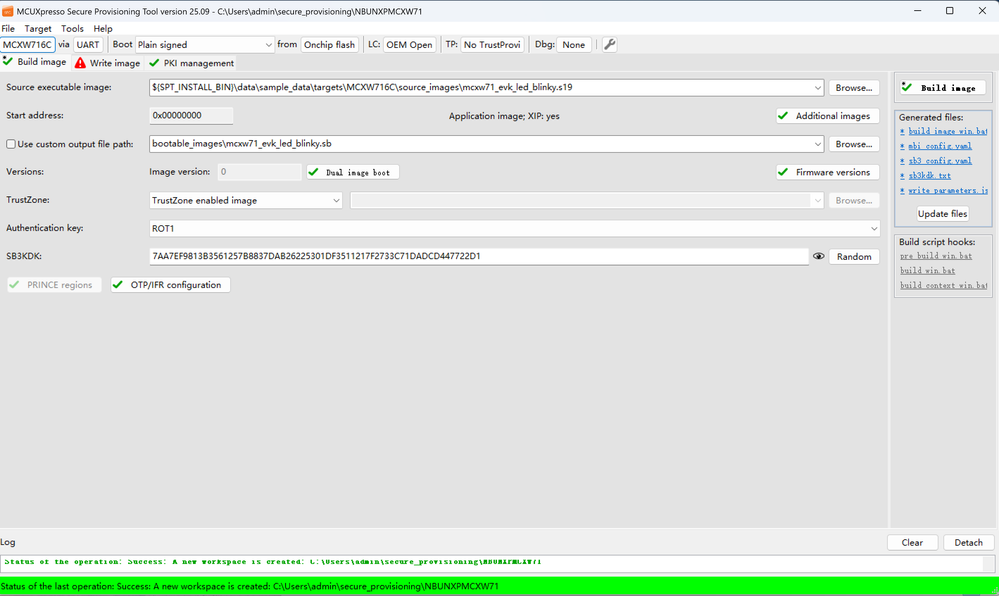Open the Target menu
This screenshot has width=999, height=596.
(x=38, y=29)
